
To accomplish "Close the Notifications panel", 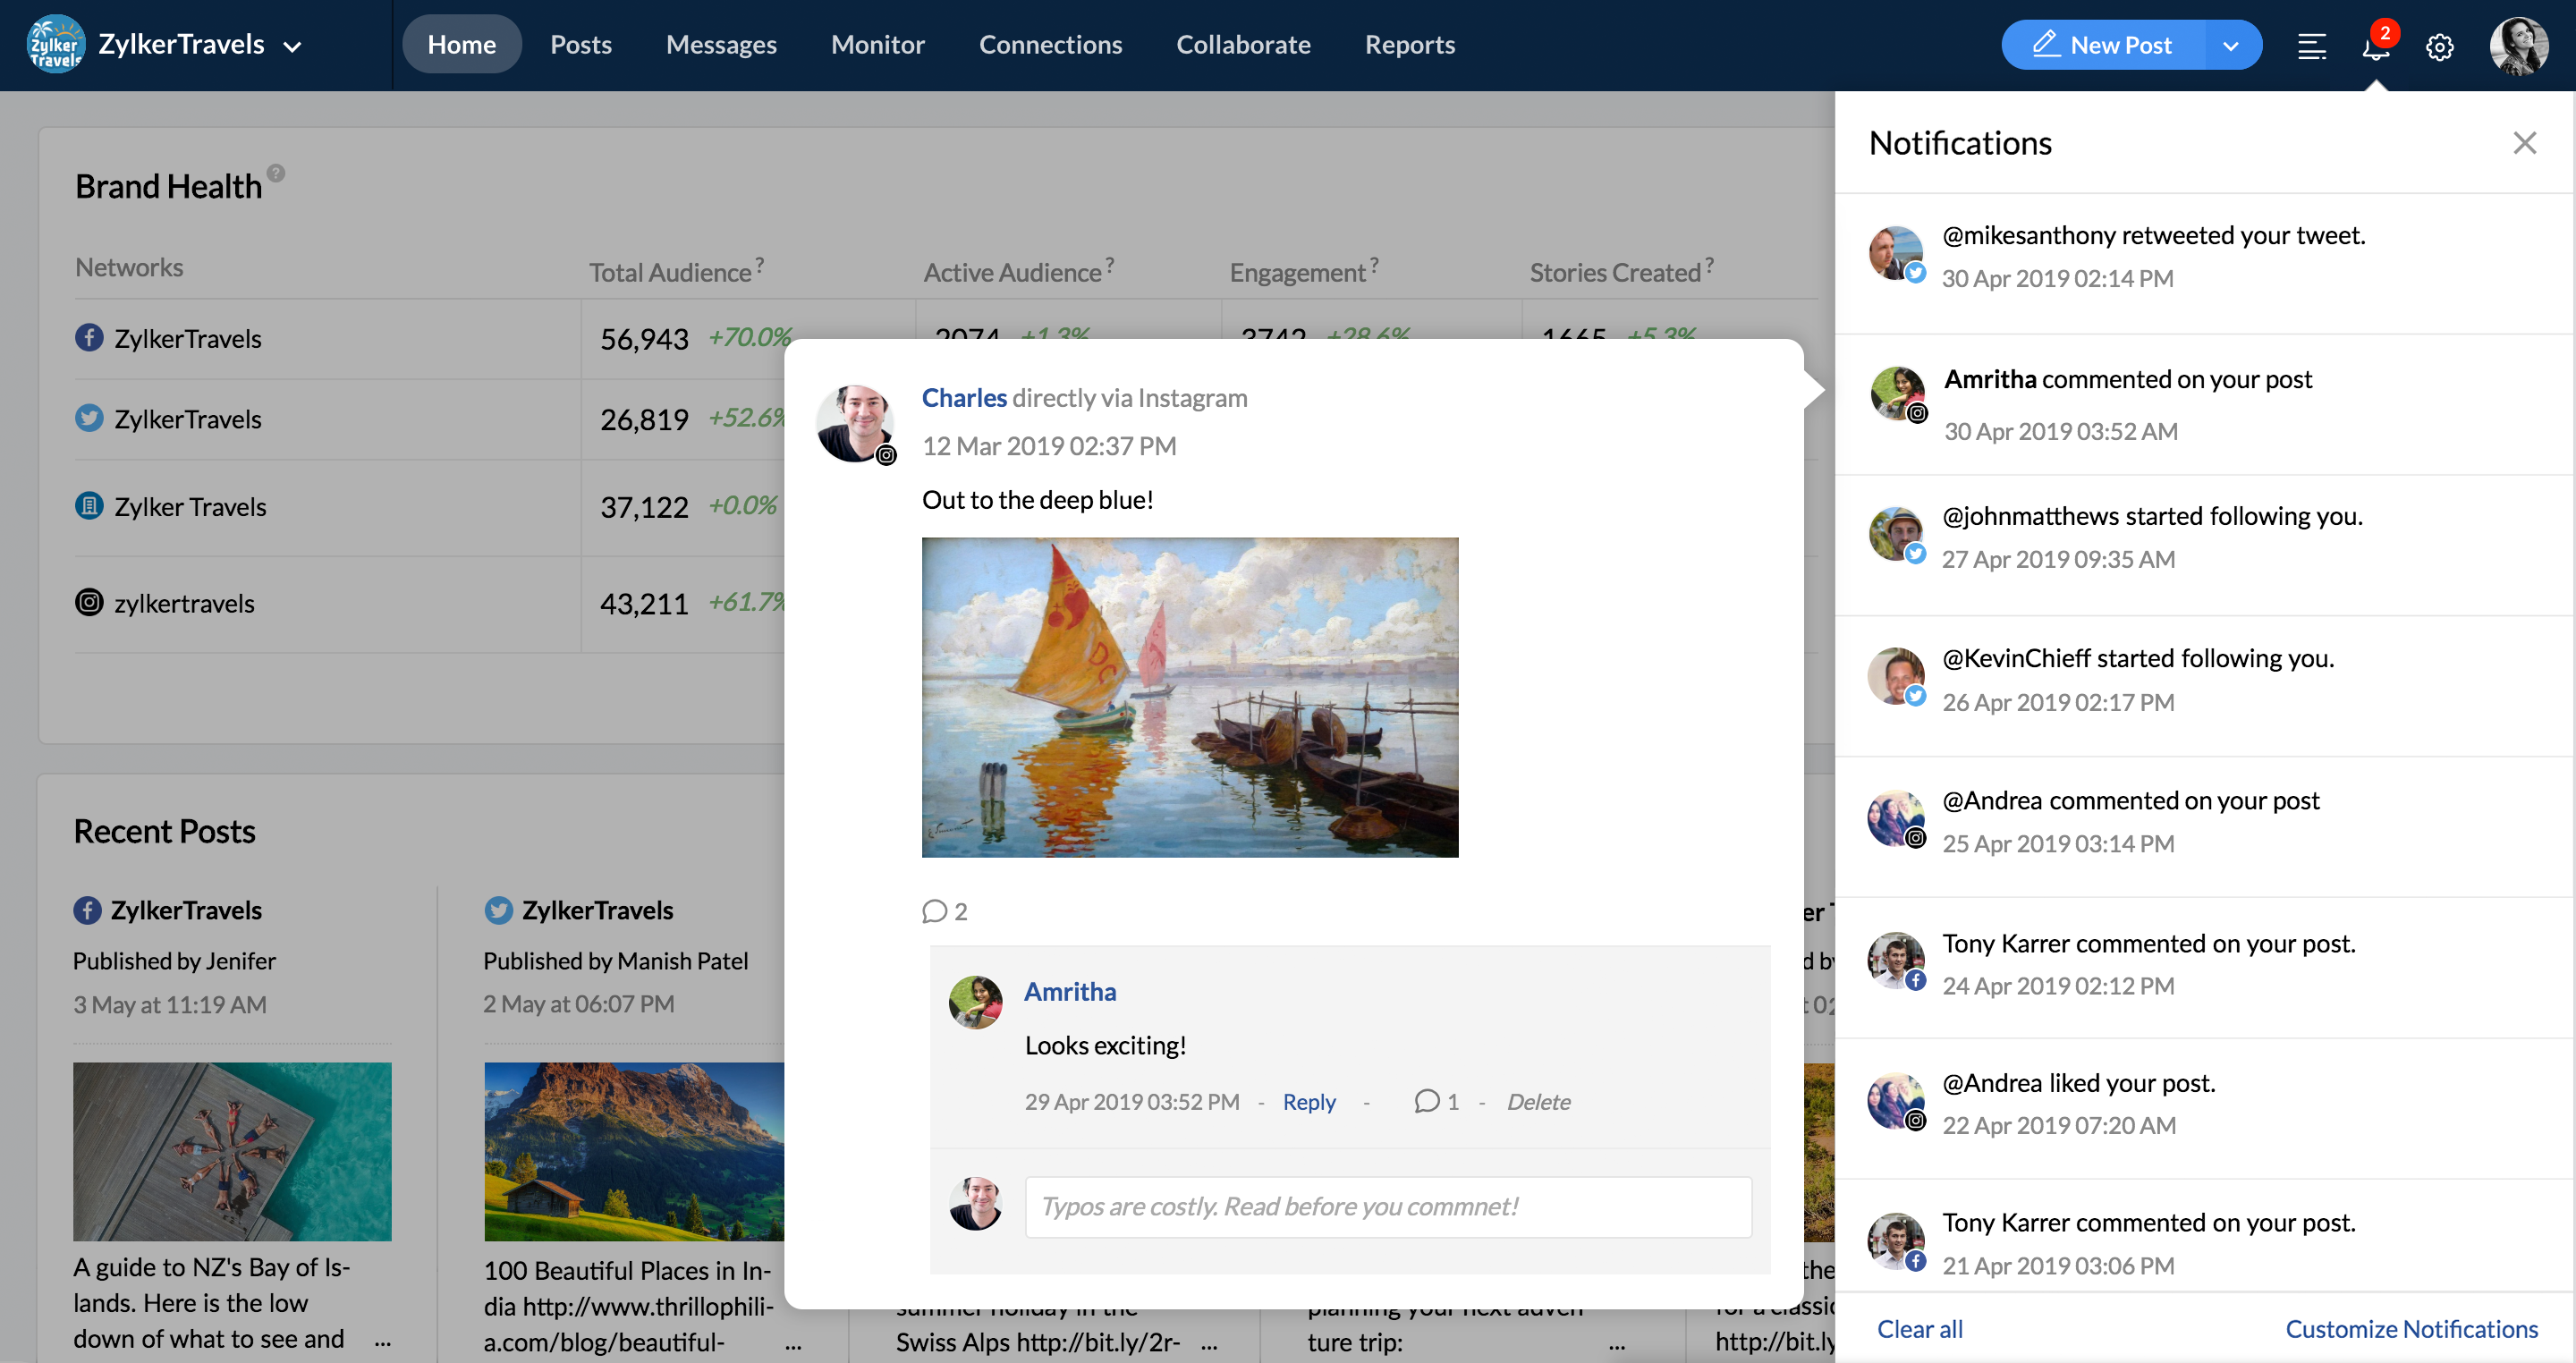I will (x=2524, y=143).
